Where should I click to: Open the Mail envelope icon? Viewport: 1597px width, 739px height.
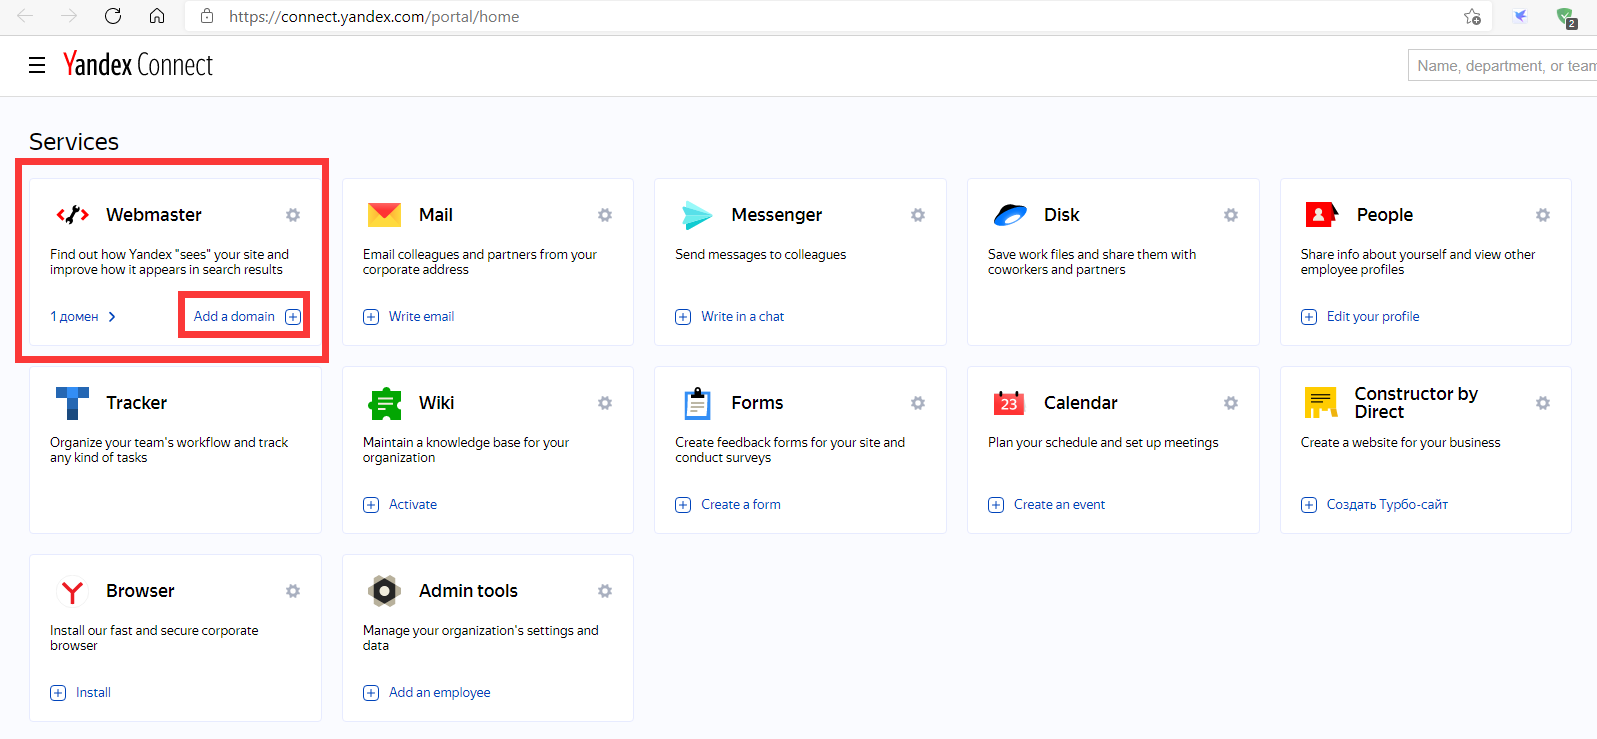coord(384,215)
